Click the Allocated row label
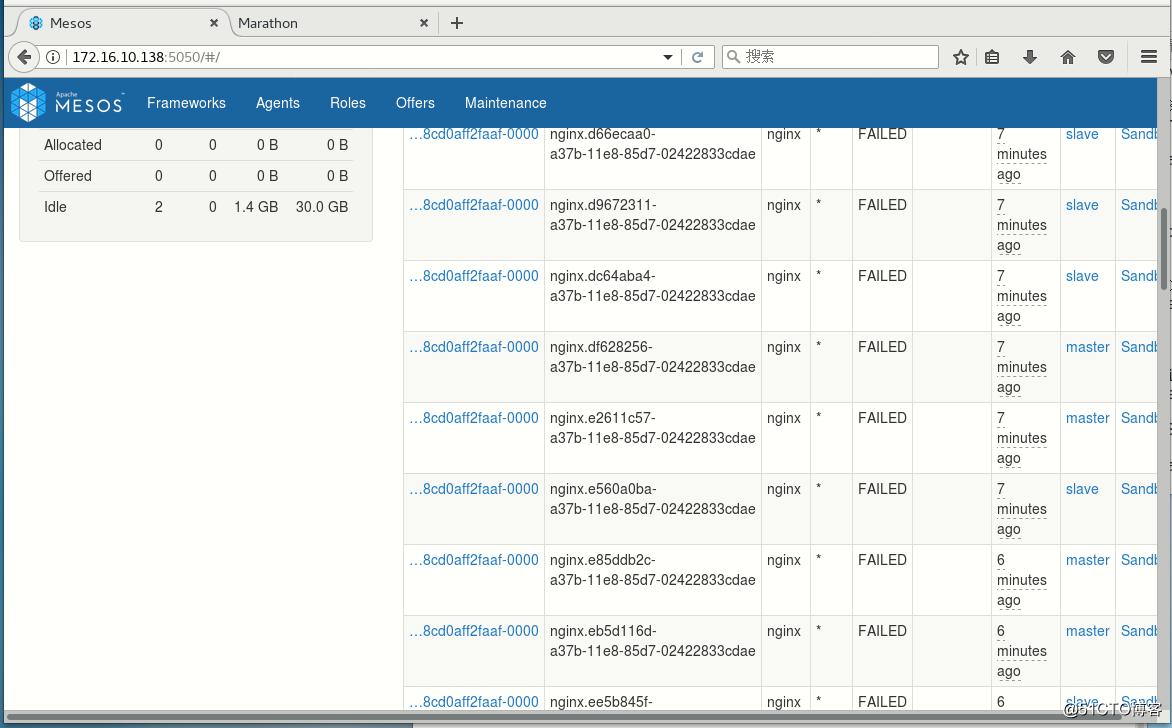 click(73, 145)
